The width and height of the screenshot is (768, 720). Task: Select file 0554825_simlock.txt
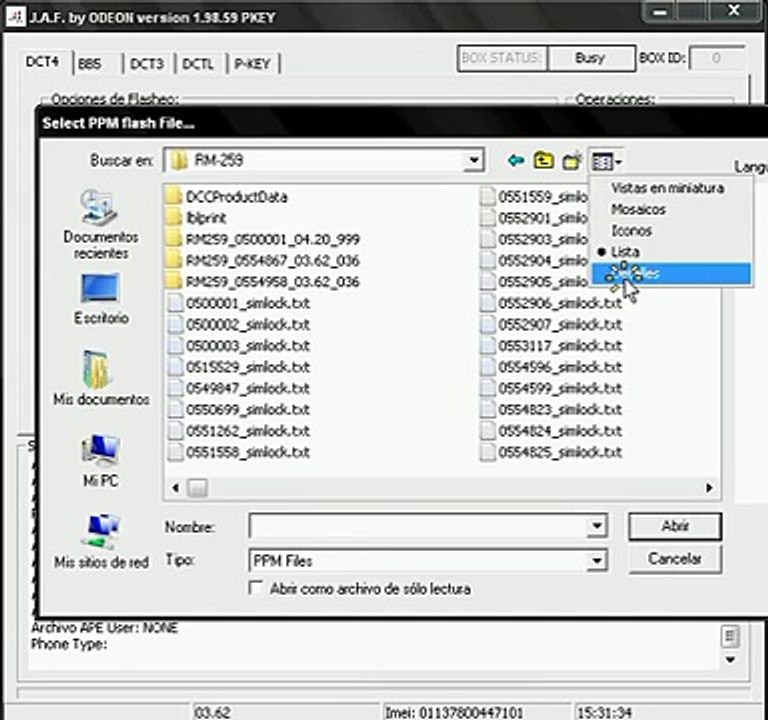(551, 452)
